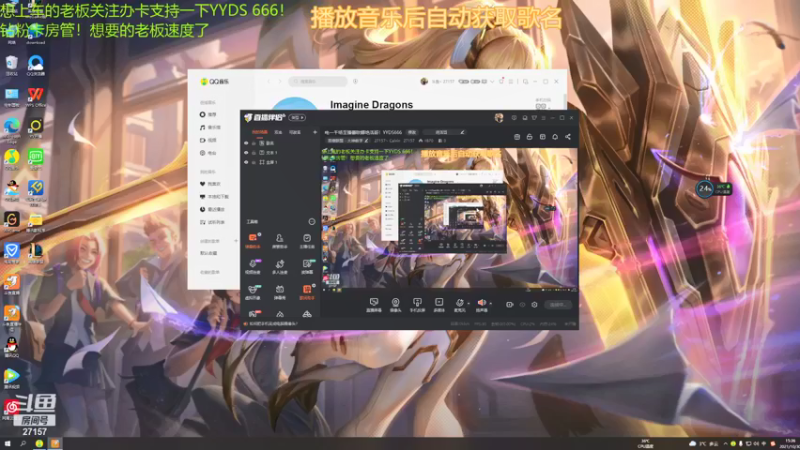Go forward in QQ Music navigation
The height and width of the screenshot is (450, 800).
[280, 81]
